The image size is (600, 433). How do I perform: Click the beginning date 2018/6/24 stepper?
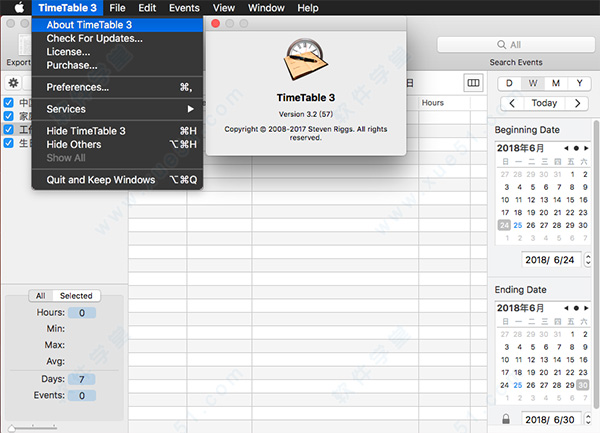coord(587,260)
